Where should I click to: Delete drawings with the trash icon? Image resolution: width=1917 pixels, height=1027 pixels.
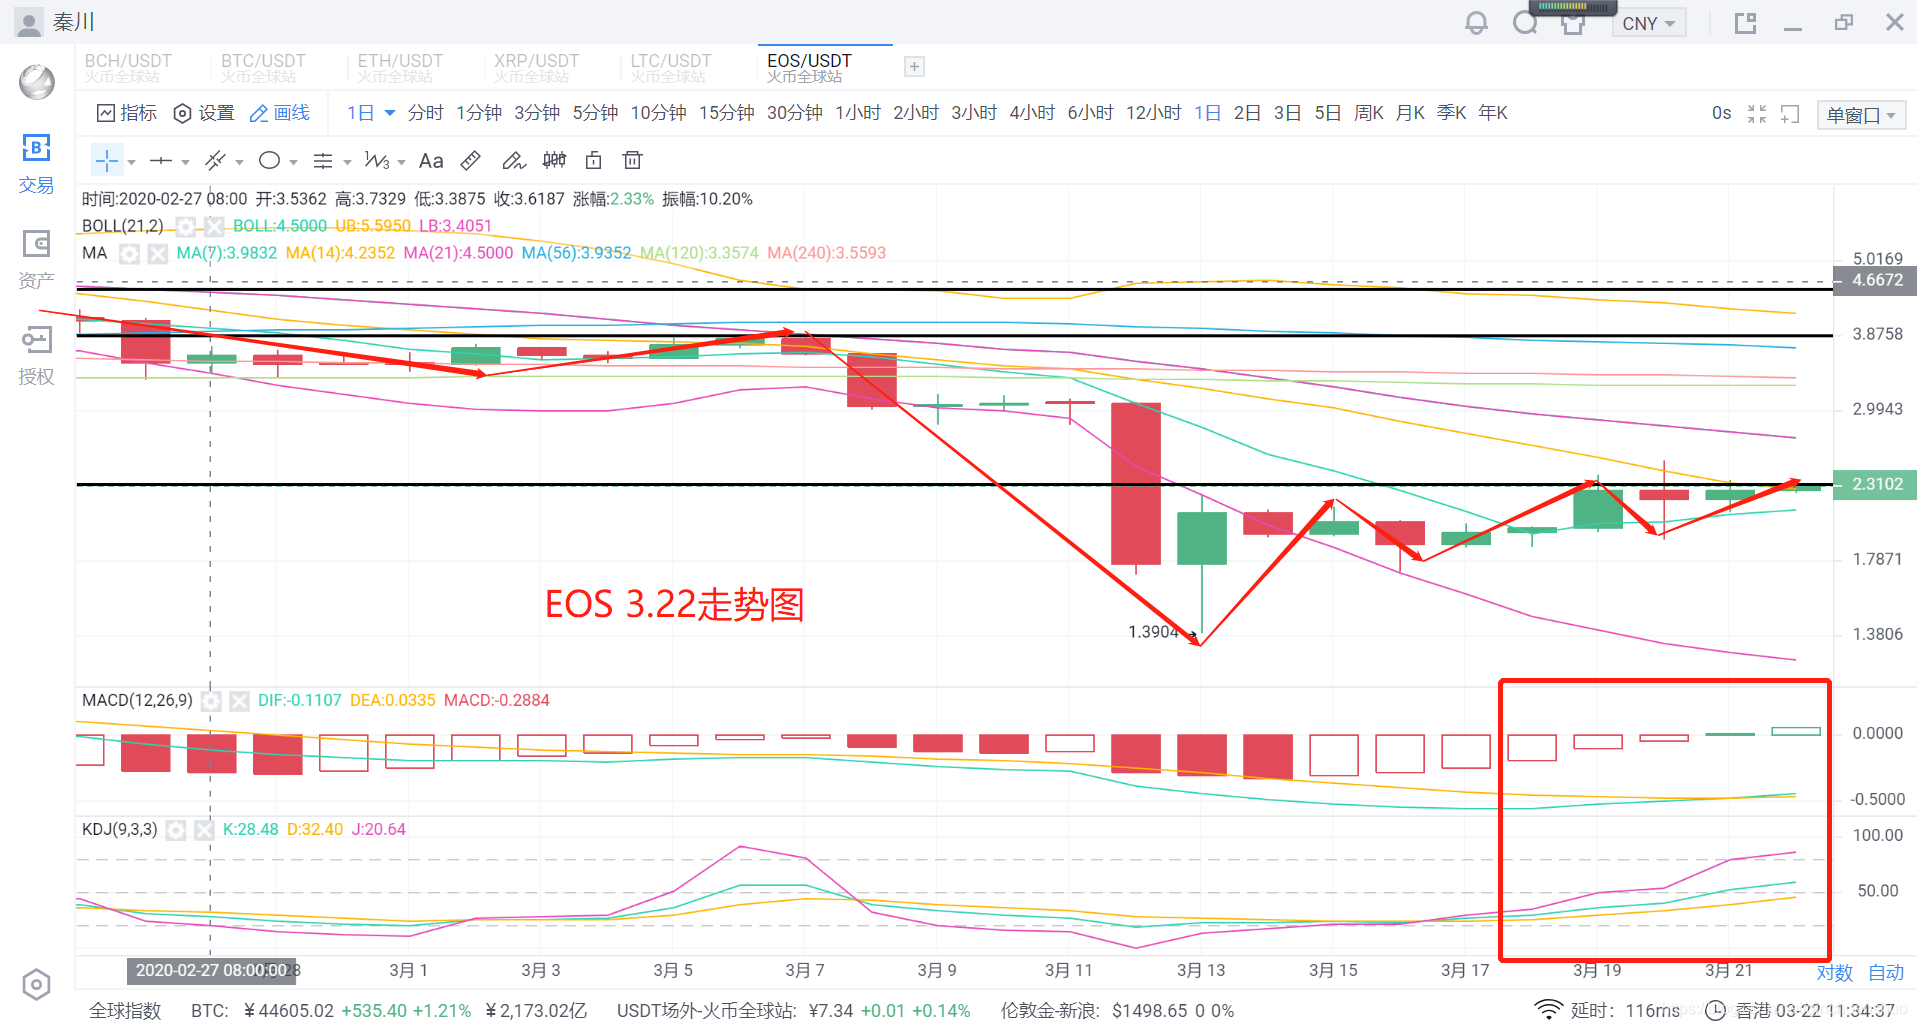[632, 160]
